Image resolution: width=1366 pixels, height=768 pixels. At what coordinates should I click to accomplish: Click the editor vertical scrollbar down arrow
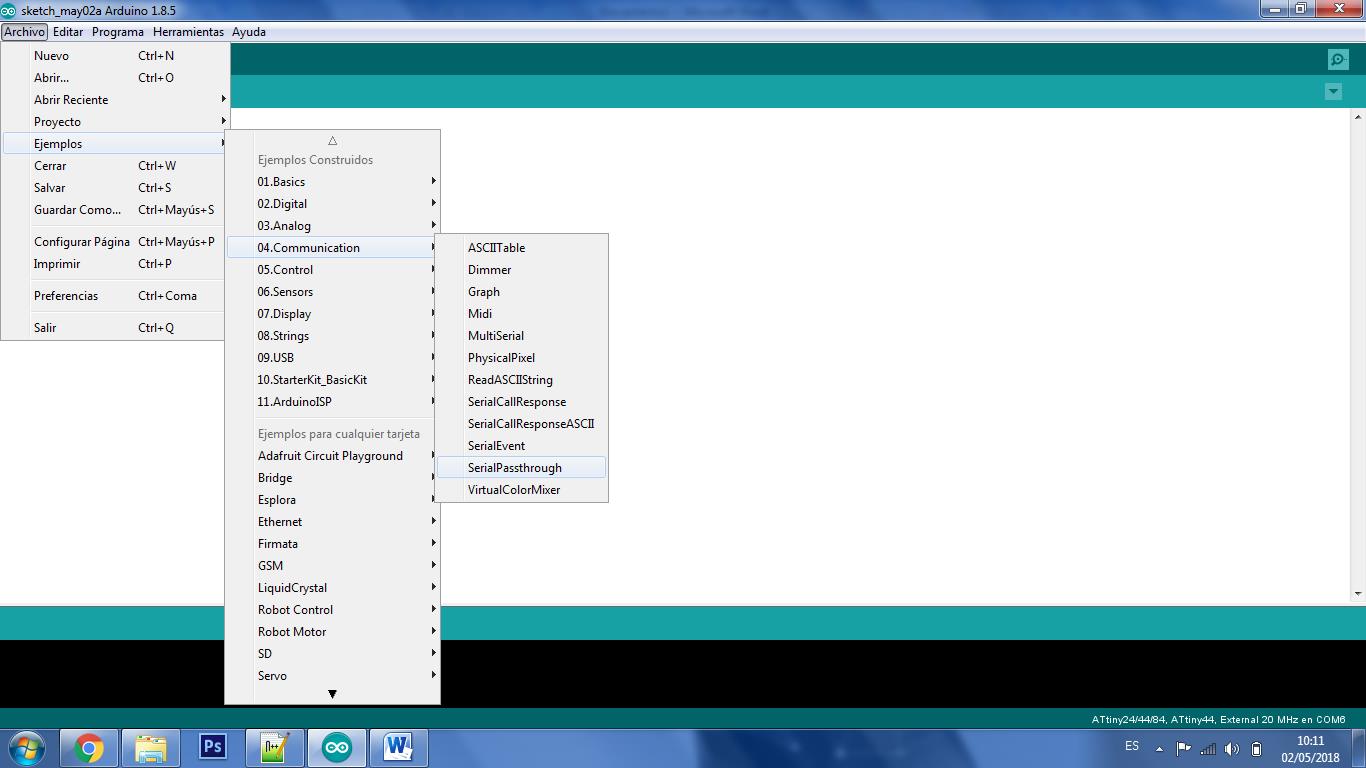(1357, 594)
